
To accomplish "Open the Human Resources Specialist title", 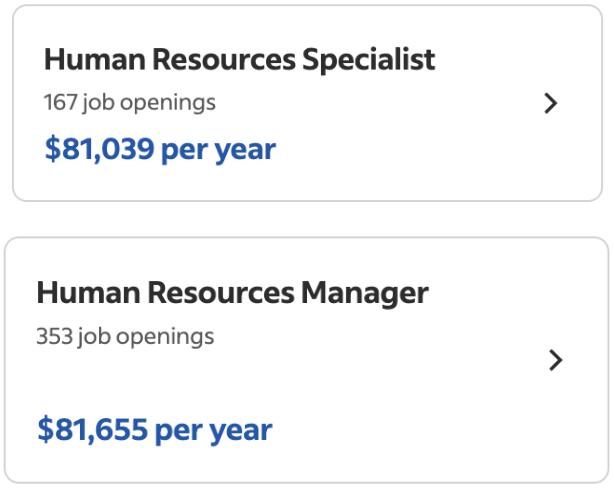I will coord(239,60).
